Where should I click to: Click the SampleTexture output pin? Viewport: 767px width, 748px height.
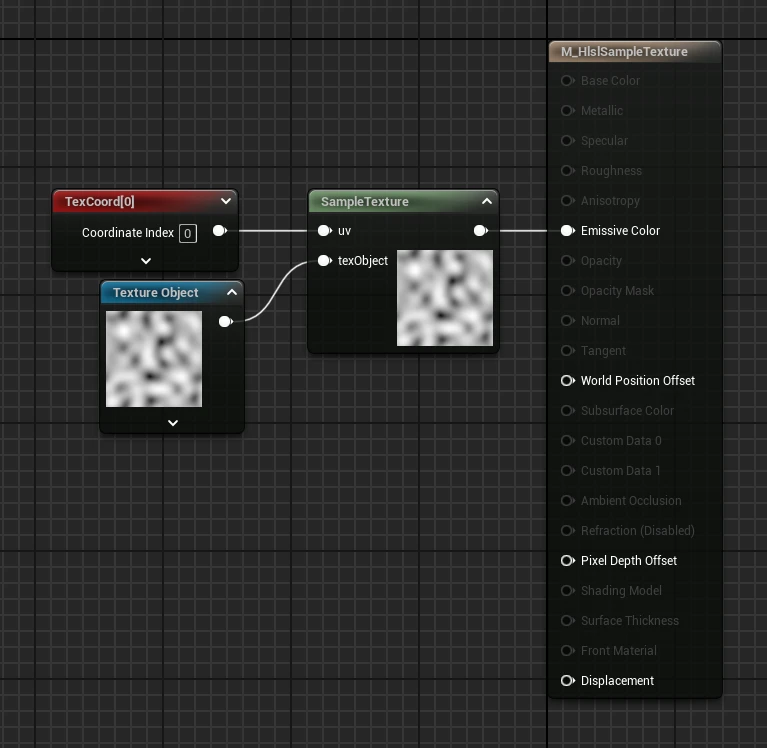click(x=480, y=231)
